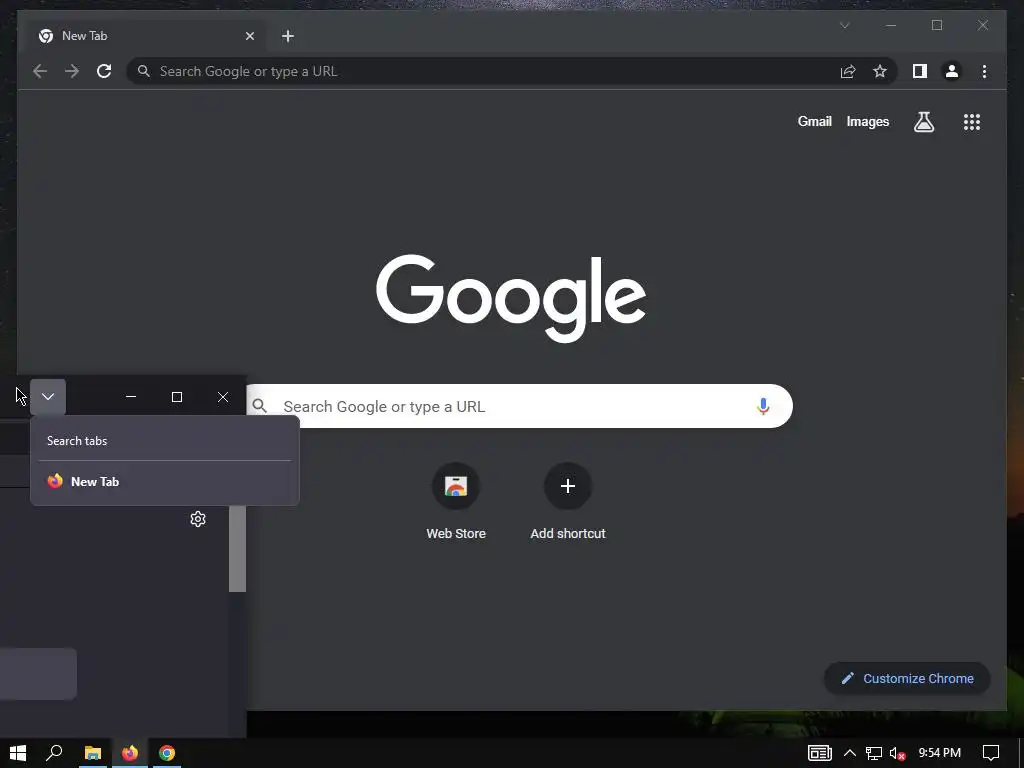Minimize the Chrome window
Viewport: 1024px width, 768px height.
click(x=891, y=25)
